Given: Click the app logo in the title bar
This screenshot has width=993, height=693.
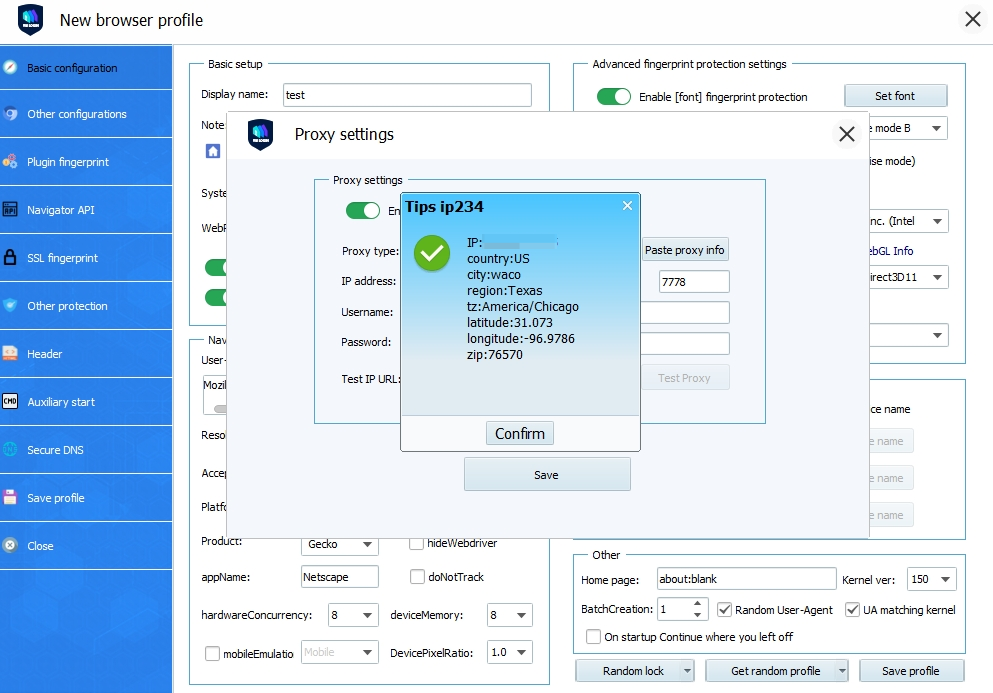Looking at the screenshot, I should tap(30, 20).
